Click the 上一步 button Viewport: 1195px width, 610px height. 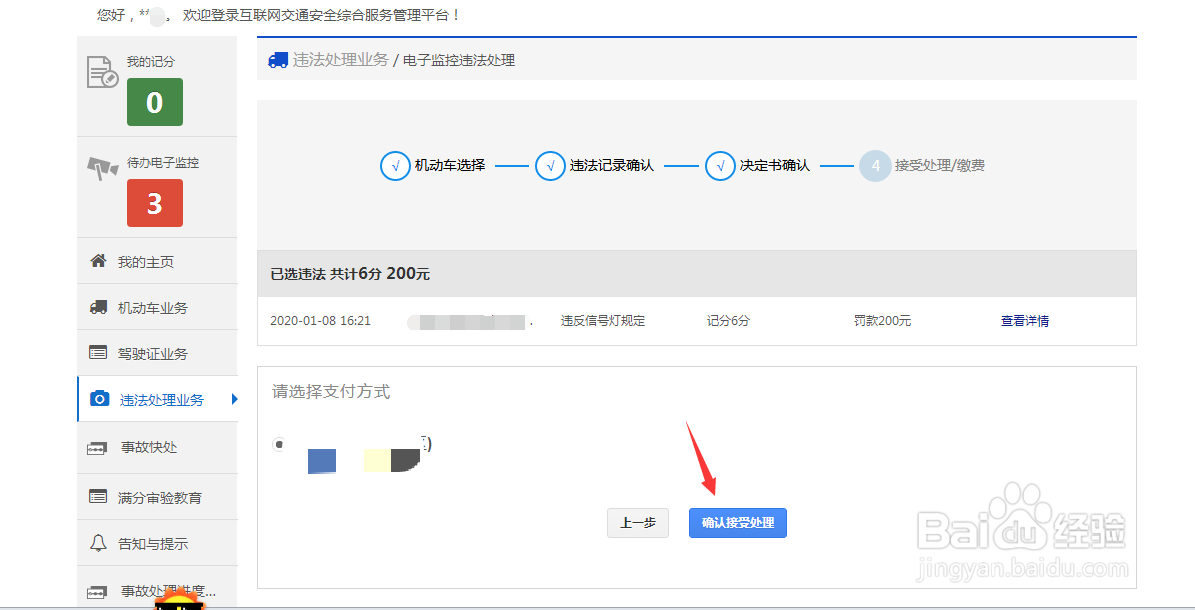coord(637,522)
